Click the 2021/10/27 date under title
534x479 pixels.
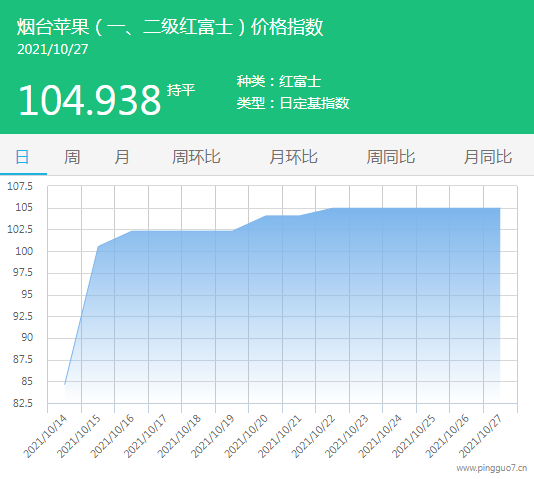pos(53,50)
